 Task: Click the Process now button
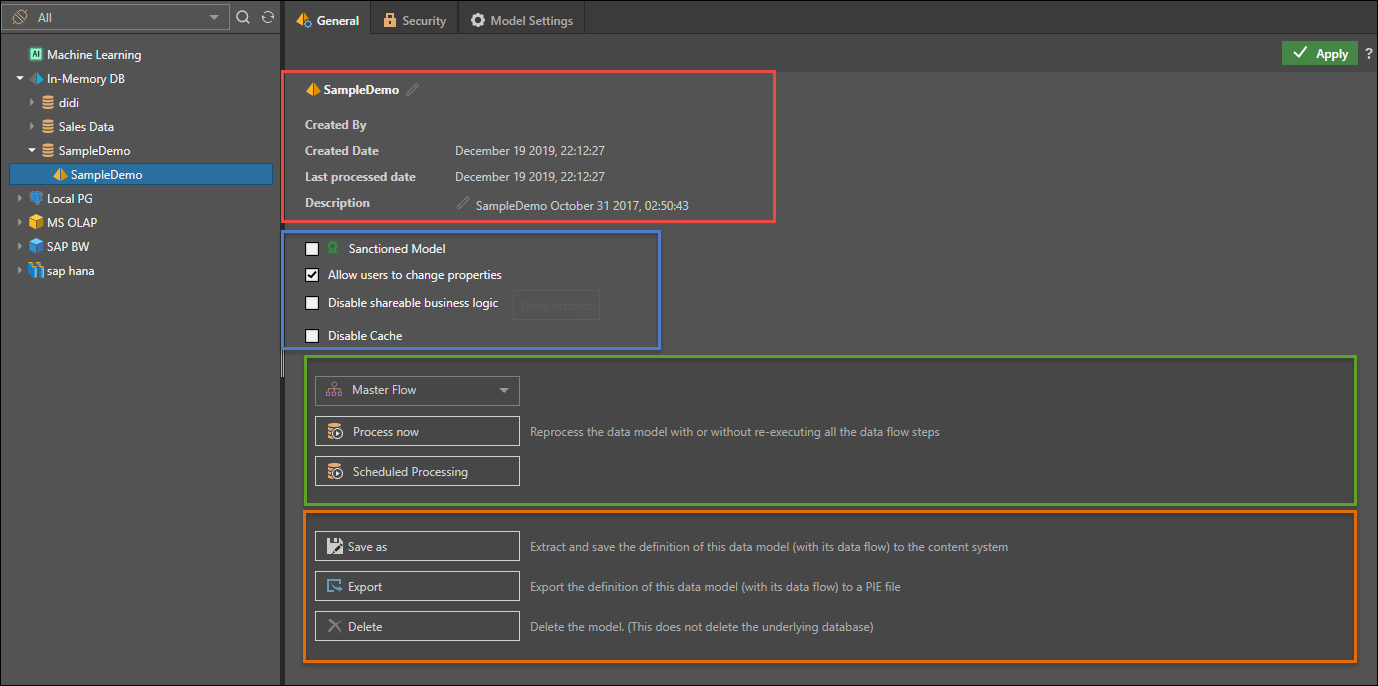(x=417, y=432)
